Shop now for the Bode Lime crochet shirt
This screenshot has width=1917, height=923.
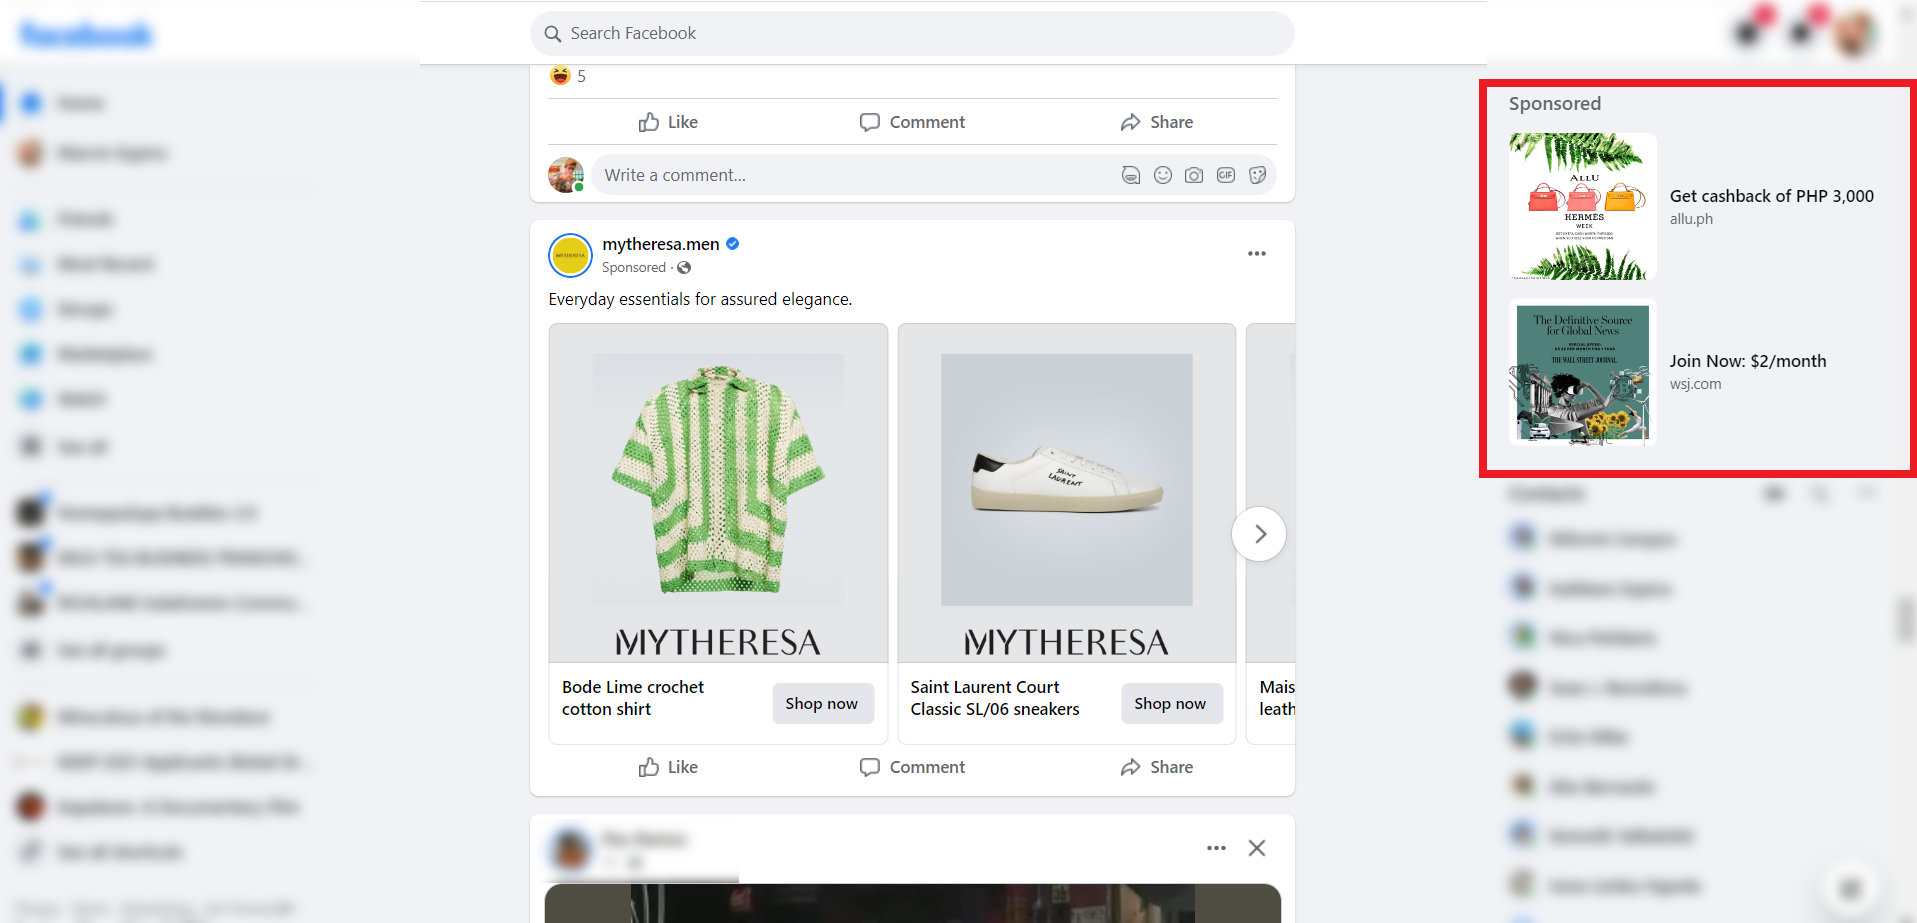pyautogui.click(x=822, y=703)
